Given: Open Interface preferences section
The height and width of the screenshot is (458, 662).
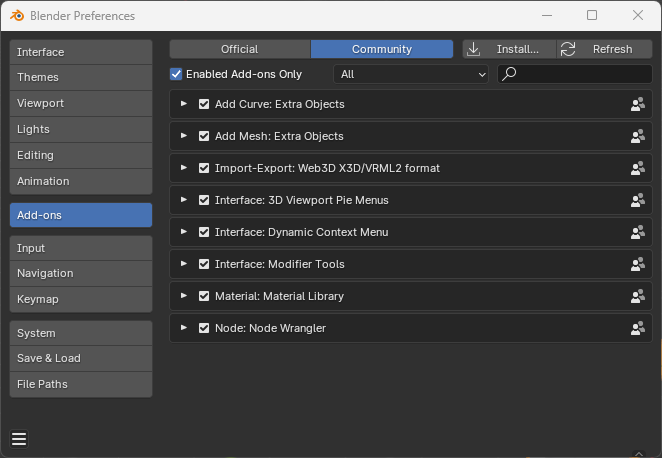Looking at the screenshot, I should pos(81,52).
